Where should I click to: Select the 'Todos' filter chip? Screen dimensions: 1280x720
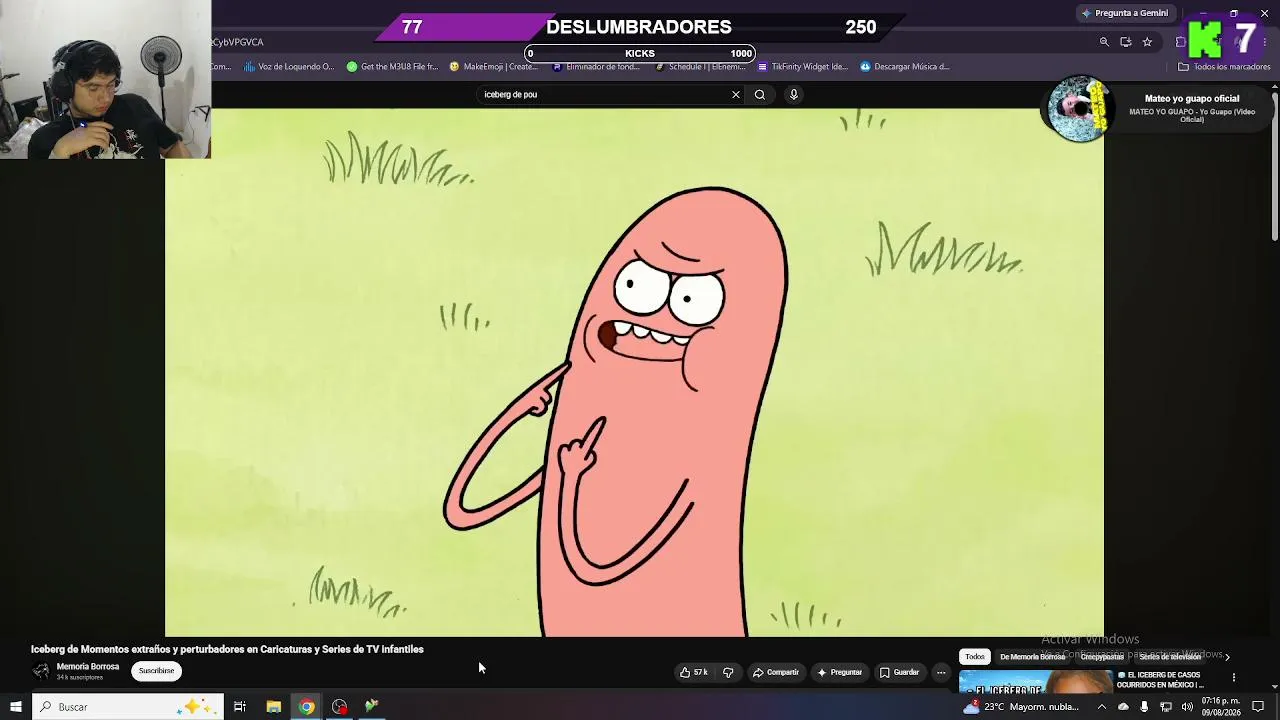tap(975, 657)
